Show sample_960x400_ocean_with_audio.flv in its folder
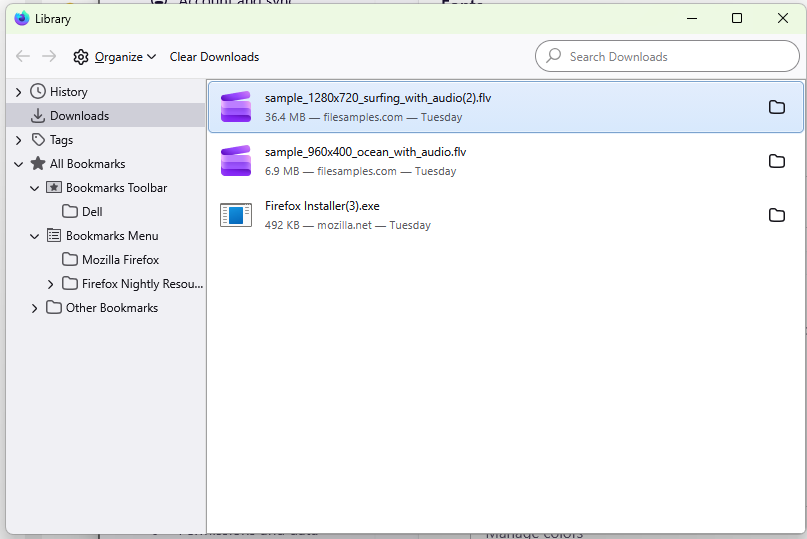Screen dimensions: 807x539 click(777, 161)
